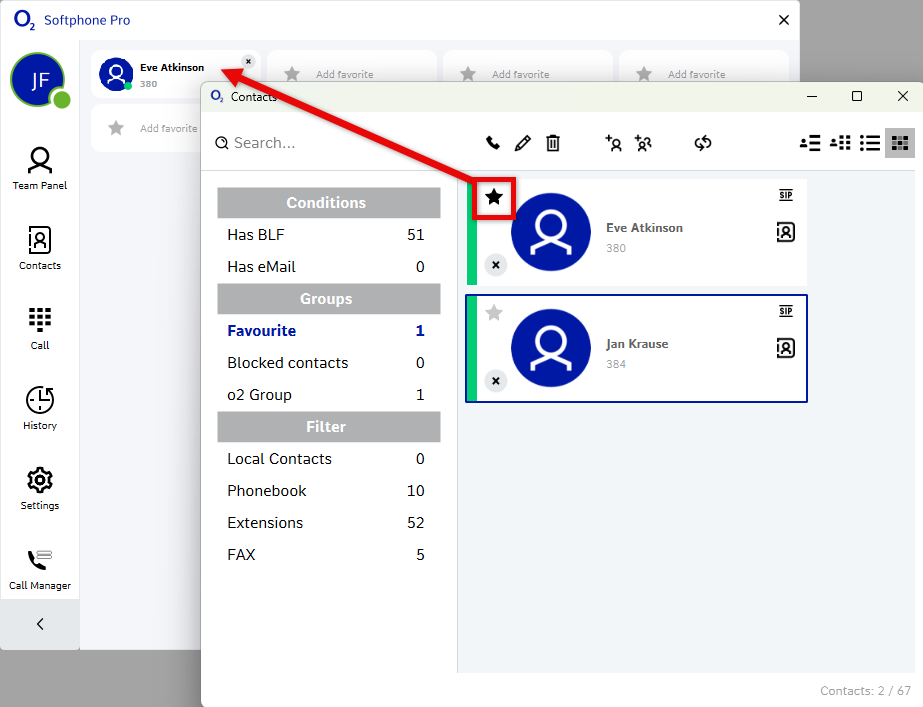Open the History panel in sidebar
The height and width of the screenshot is (707, 923).
click(x=40, y=408)
